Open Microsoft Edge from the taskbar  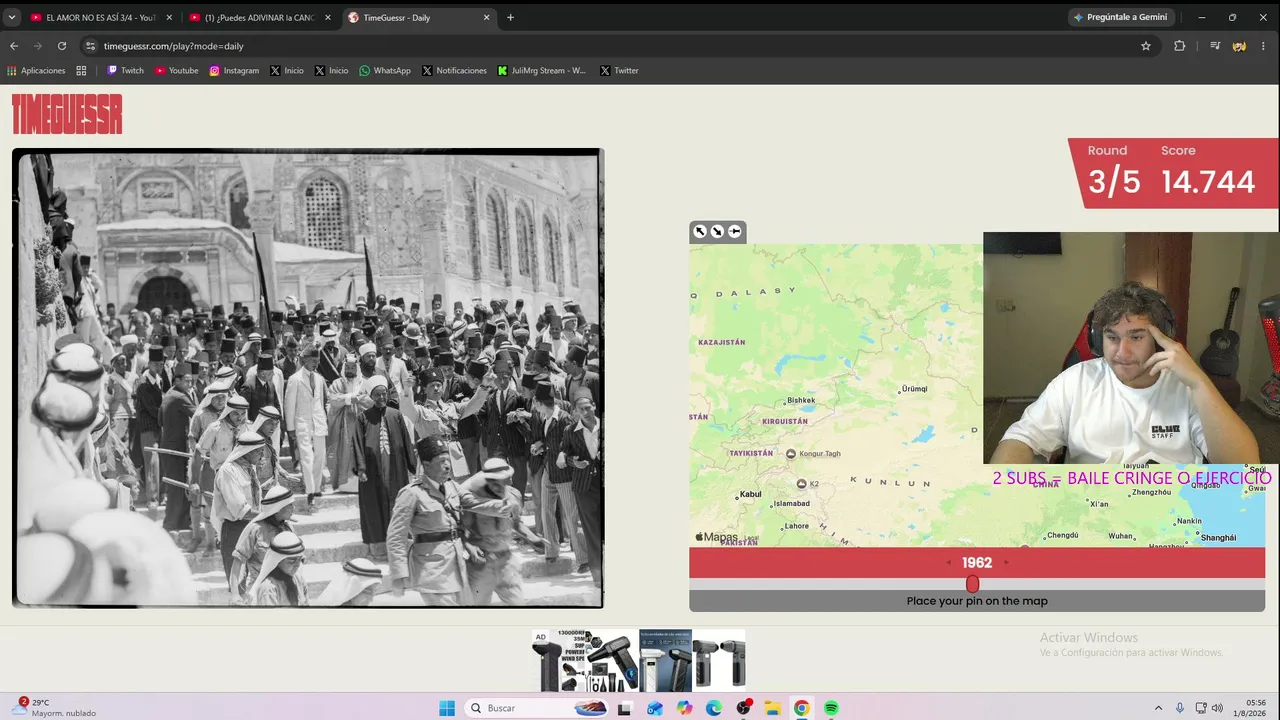point(713,708)
